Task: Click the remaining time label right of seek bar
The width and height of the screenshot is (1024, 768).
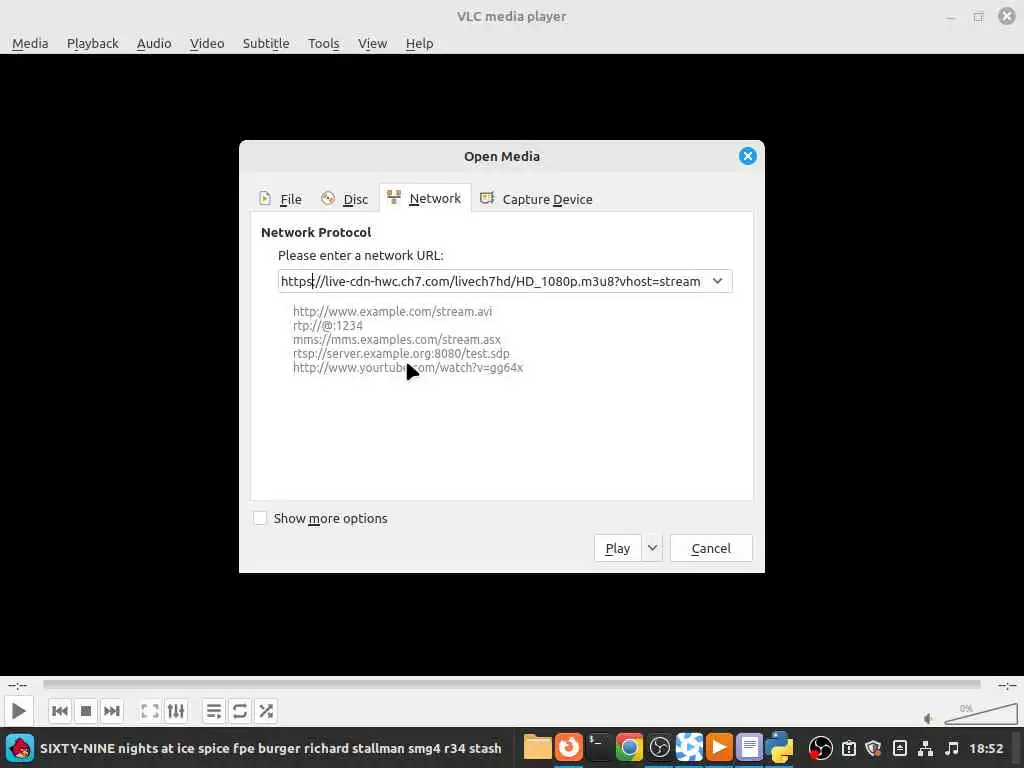Action: [1006, 685]
